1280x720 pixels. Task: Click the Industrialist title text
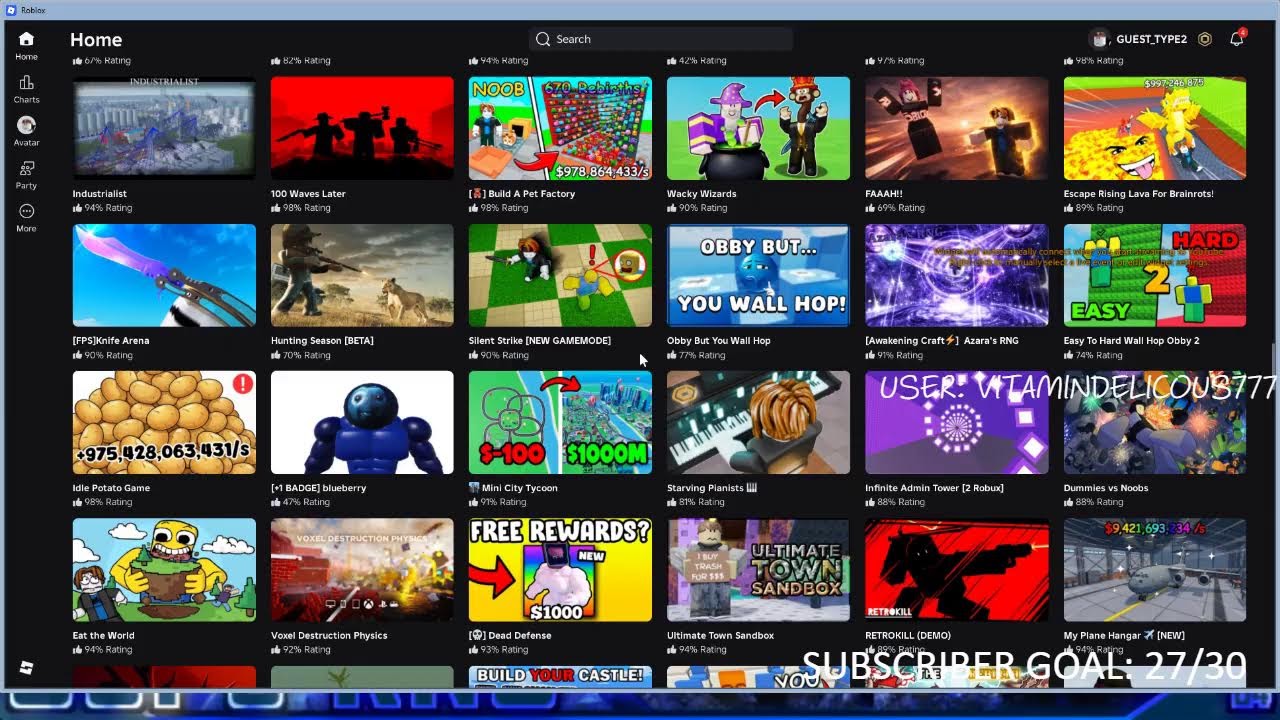click(x=100, y=194)
